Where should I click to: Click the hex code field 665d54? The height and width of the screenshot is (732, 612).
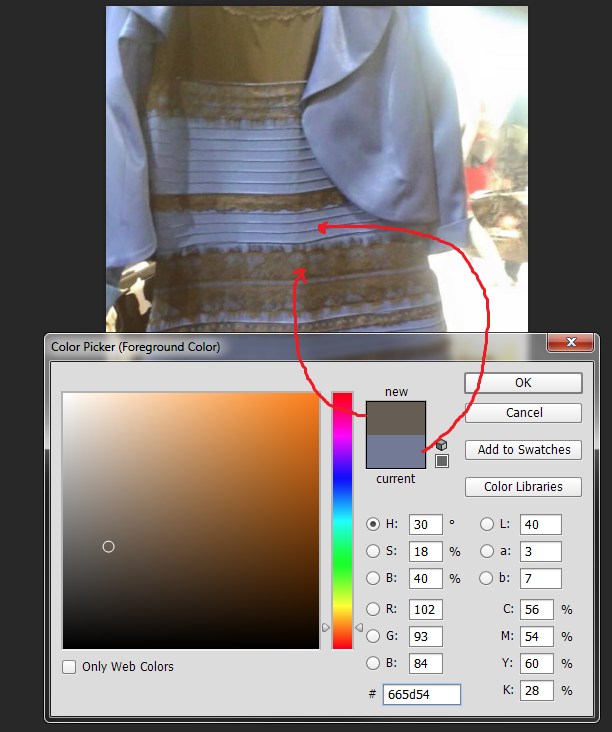[x=422, y=694]
